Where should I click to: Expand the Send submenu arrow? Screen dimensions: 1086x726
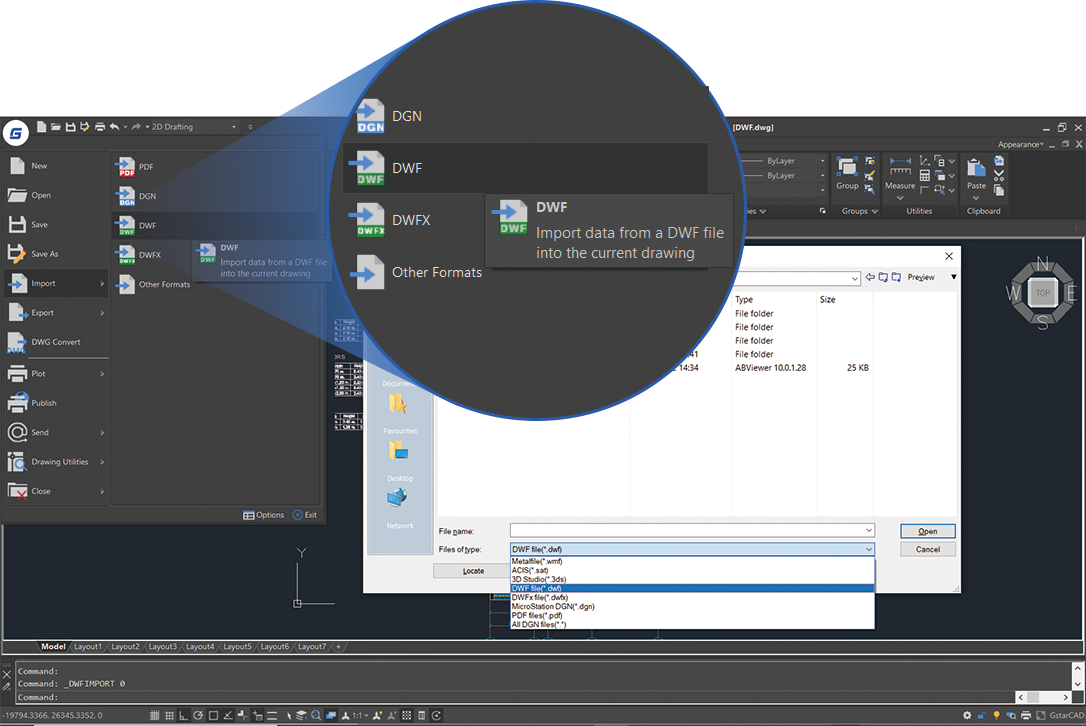102,433
